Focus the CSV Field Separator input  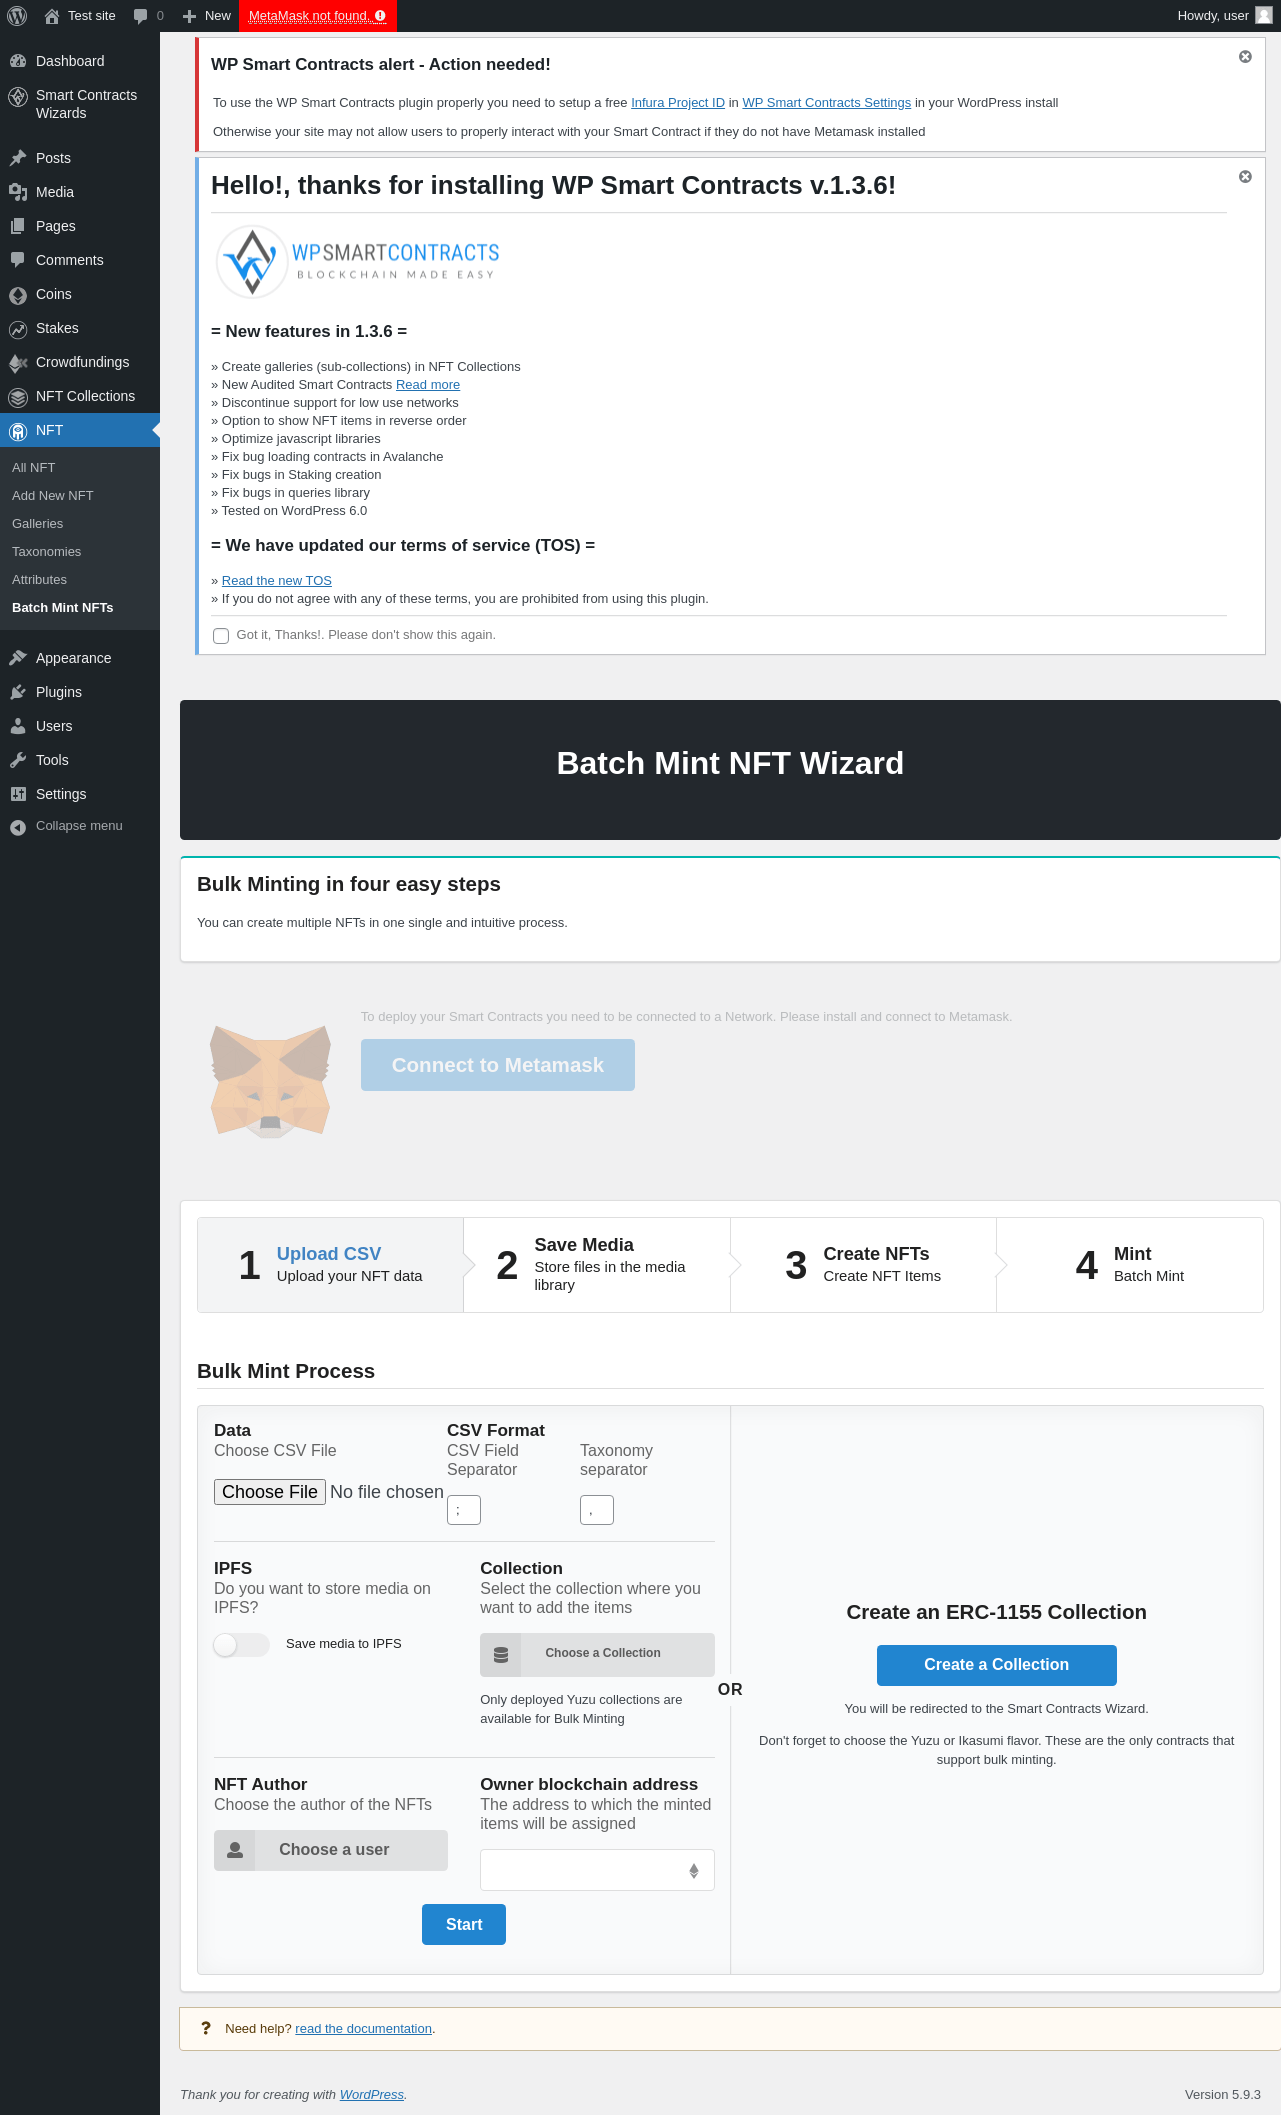click(464, 1510)
